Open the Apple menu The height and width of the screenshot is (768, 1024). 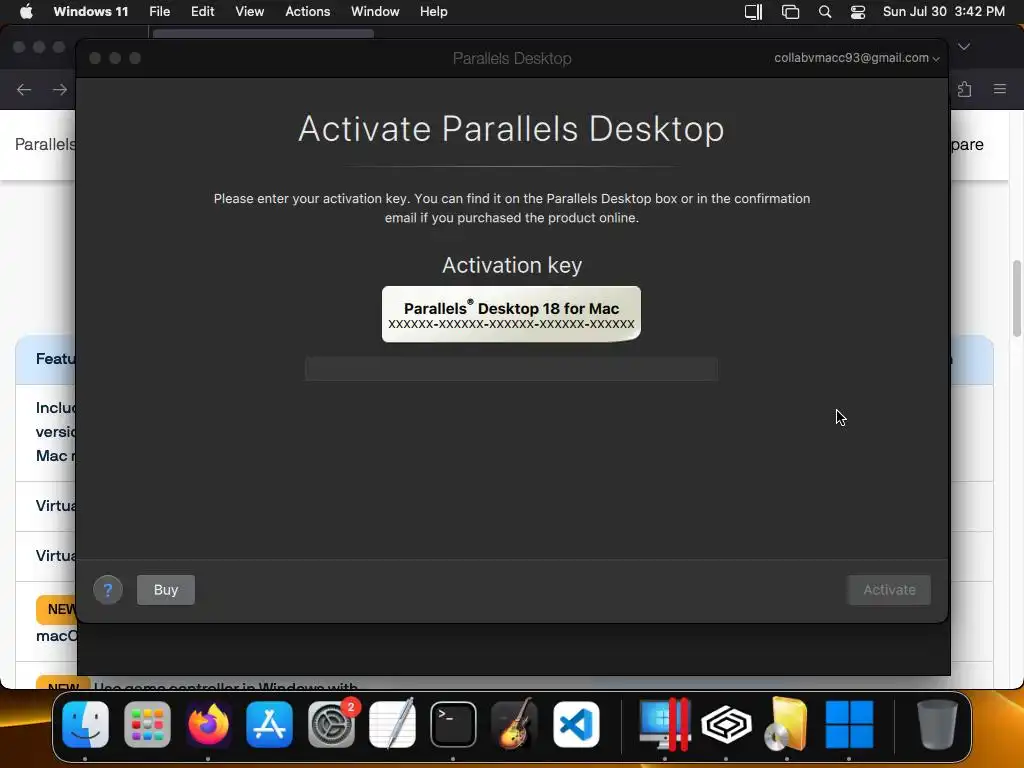tap(26, 11)
